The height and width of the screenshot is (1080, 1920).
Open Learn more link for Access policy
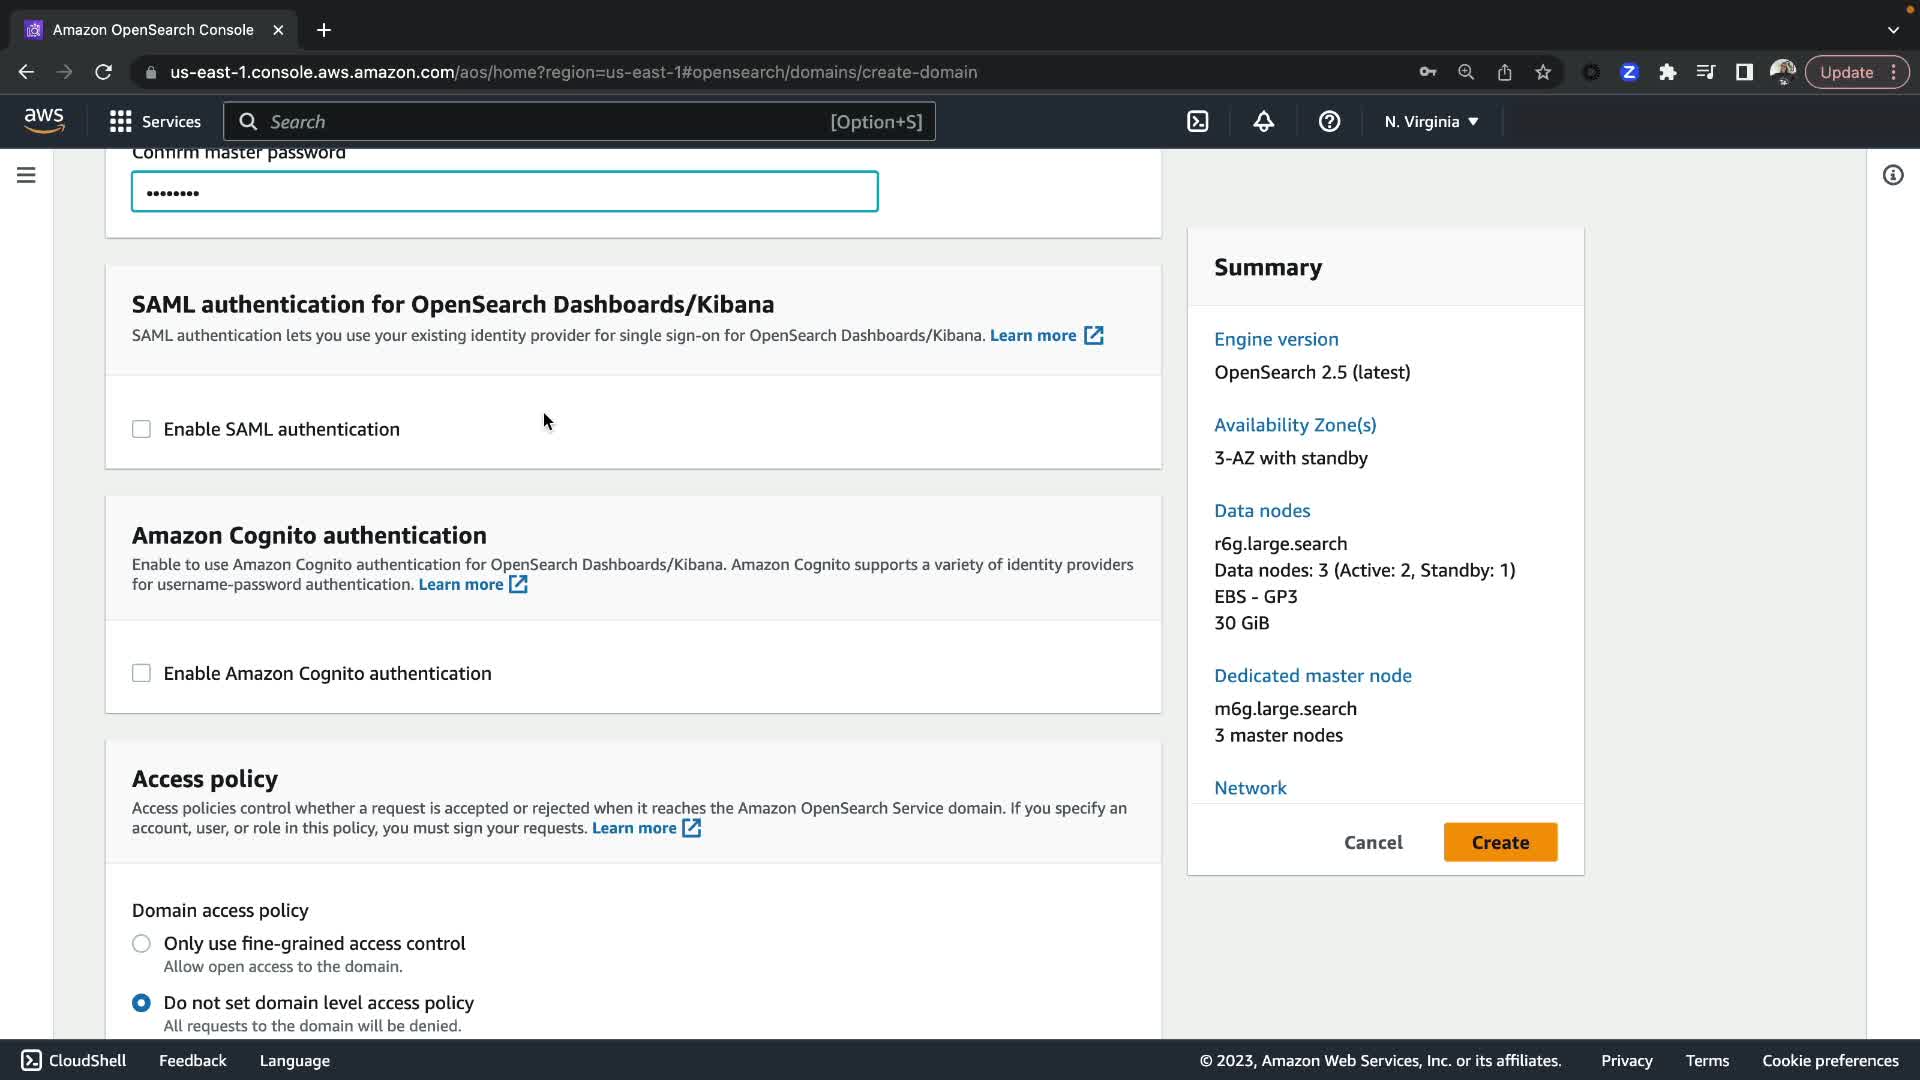(x=634, y=828)
